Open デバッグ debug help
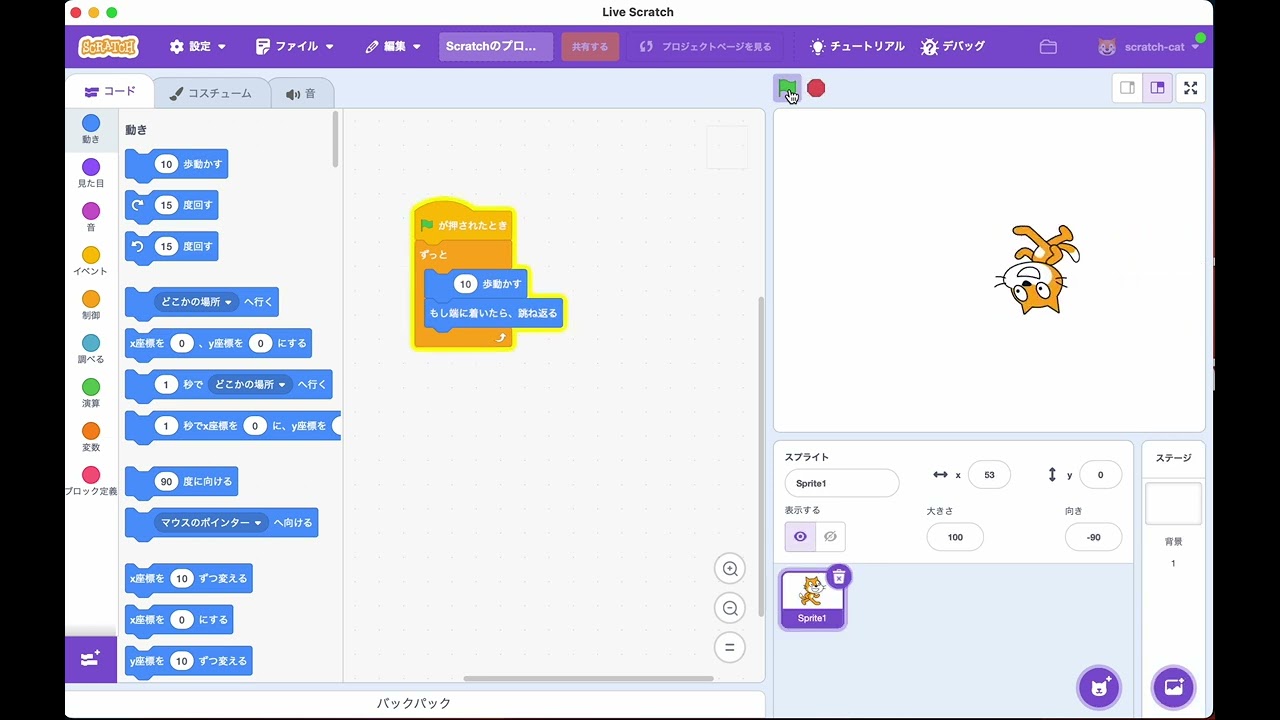 coord(953,47)
